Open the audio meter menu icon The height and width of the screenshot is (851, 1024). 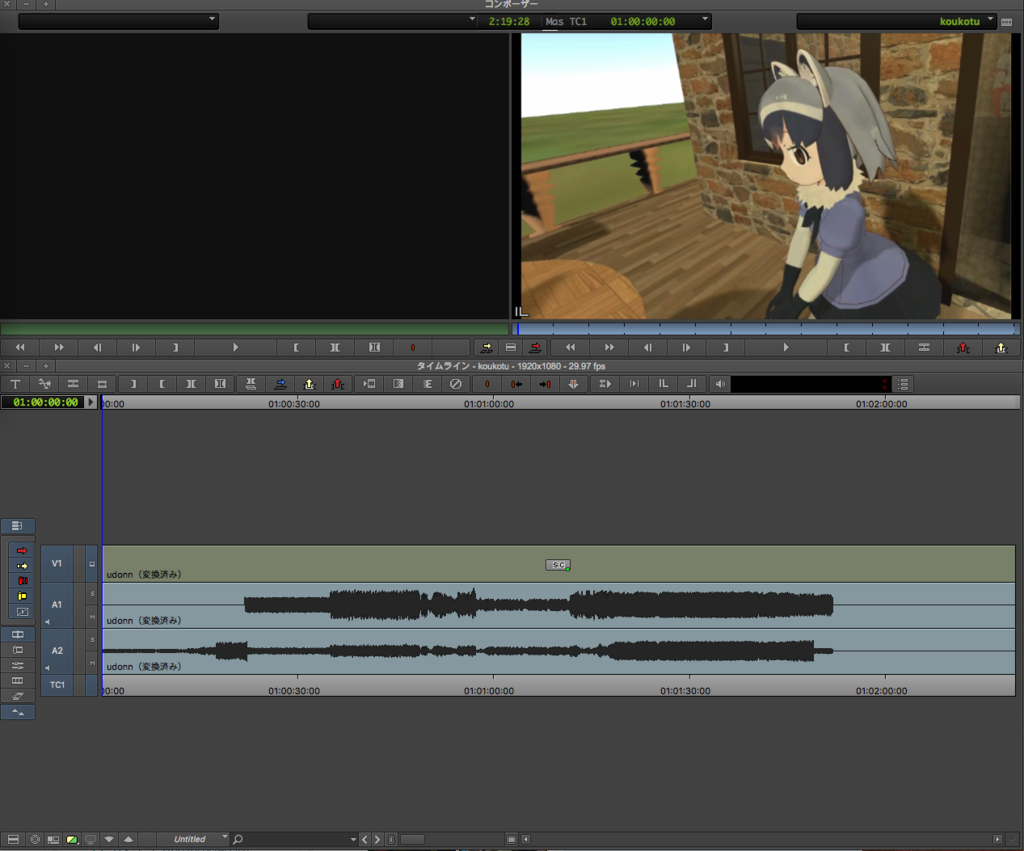pos(903,384)
